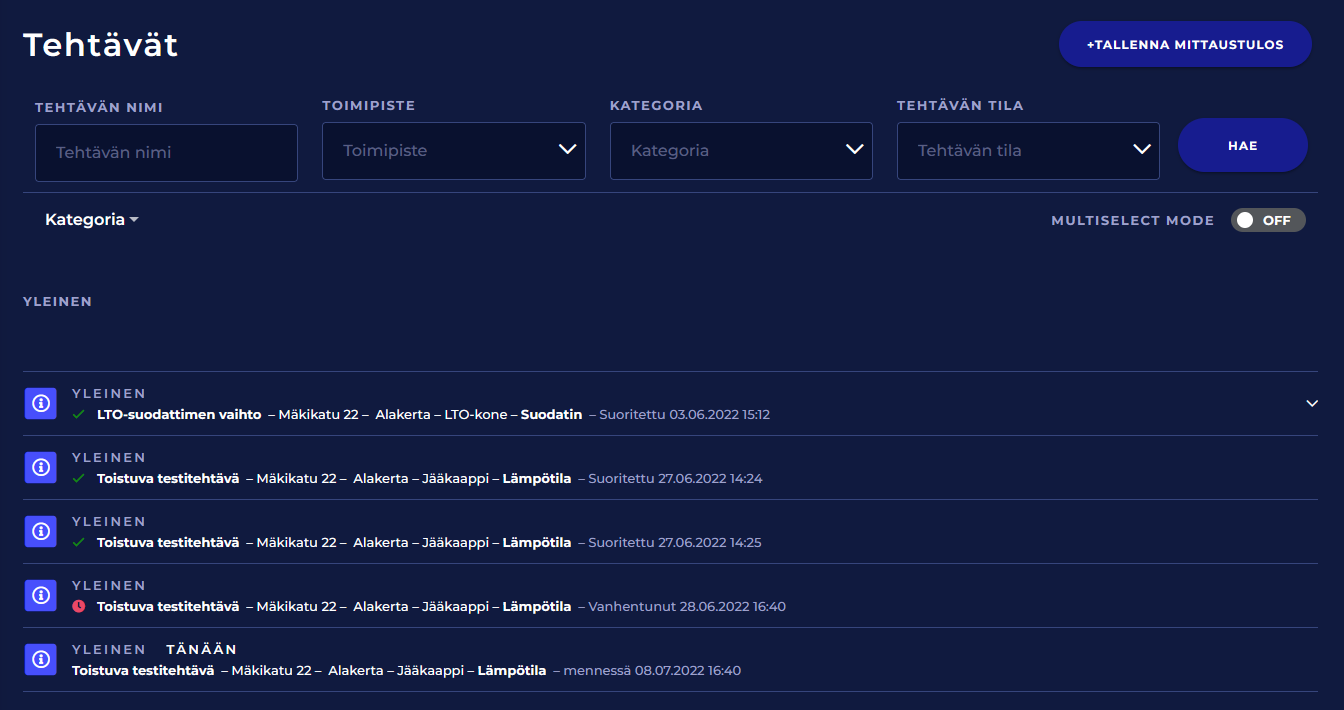Open the Tehtävän tila dropdown
This screenshot has height=710, width=1344.
pyautogui.click(x=1028, y=151)
